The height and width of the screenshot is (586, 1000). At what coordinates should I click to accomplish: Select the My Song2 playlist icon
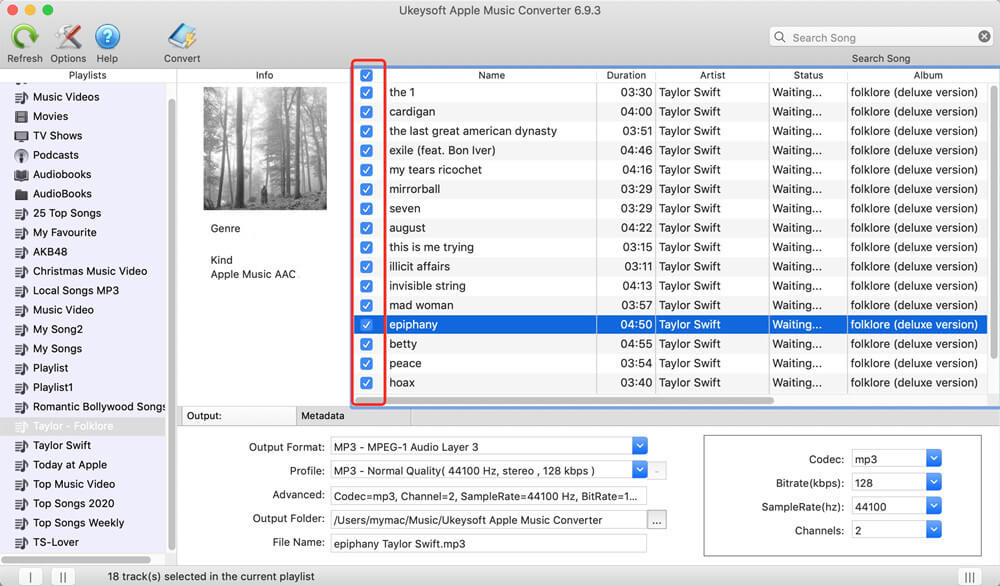pos(21,330)
